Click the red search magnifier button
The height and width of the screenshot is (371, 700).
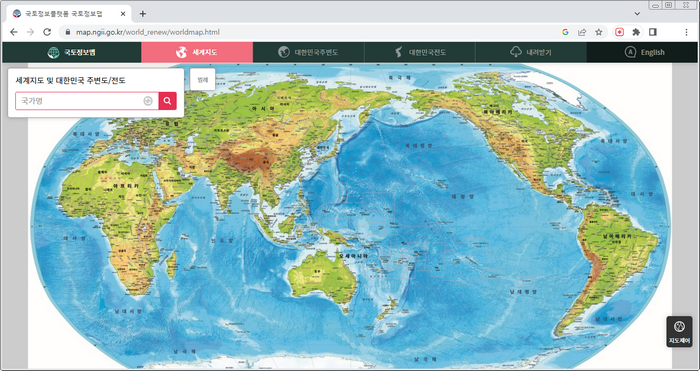[x=167, y=101]
